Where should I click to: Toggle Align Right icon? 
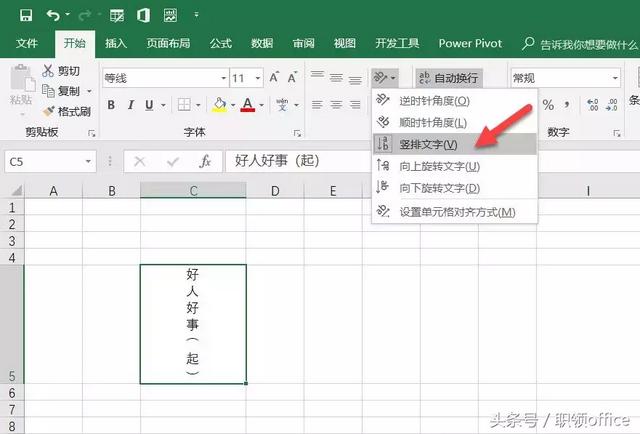click(x=355, y=105)
